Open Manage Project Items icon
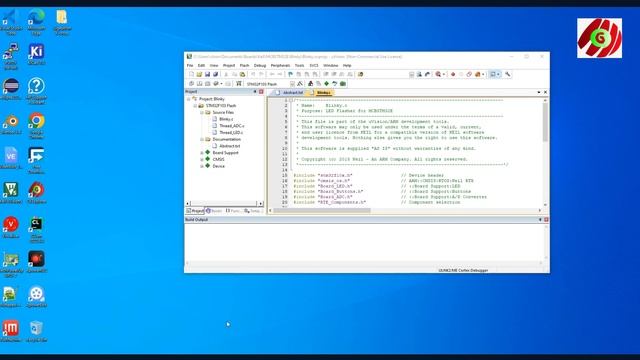This screenshot has height=360, width=640. (311, 84)
